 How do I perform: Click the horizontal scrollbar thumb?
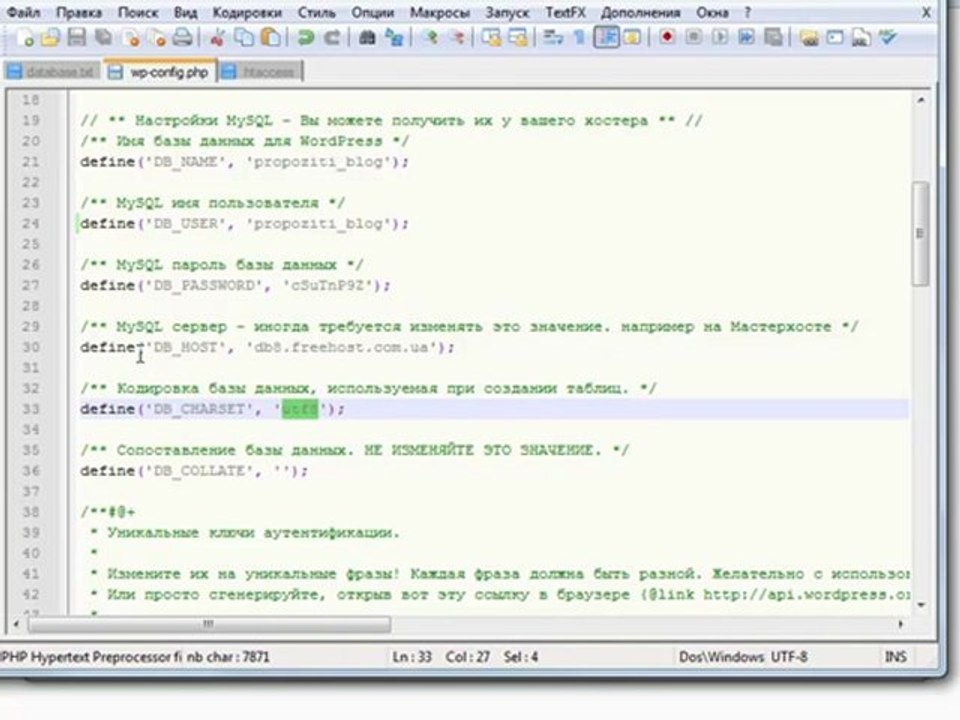pyautogui.click(x=209, y=624)
